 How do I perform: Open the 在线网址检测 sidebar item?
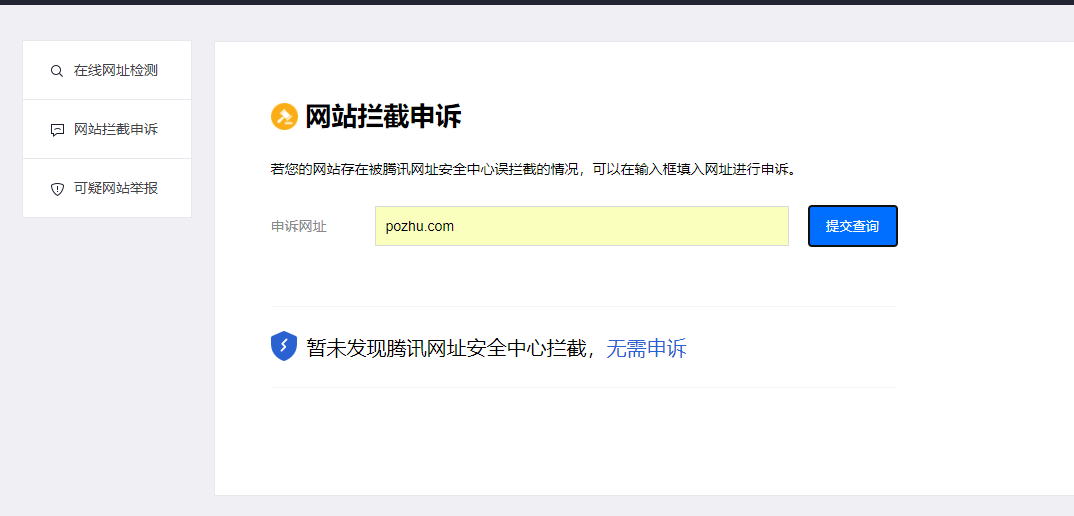pyautogui.click(x=107, y=71)
